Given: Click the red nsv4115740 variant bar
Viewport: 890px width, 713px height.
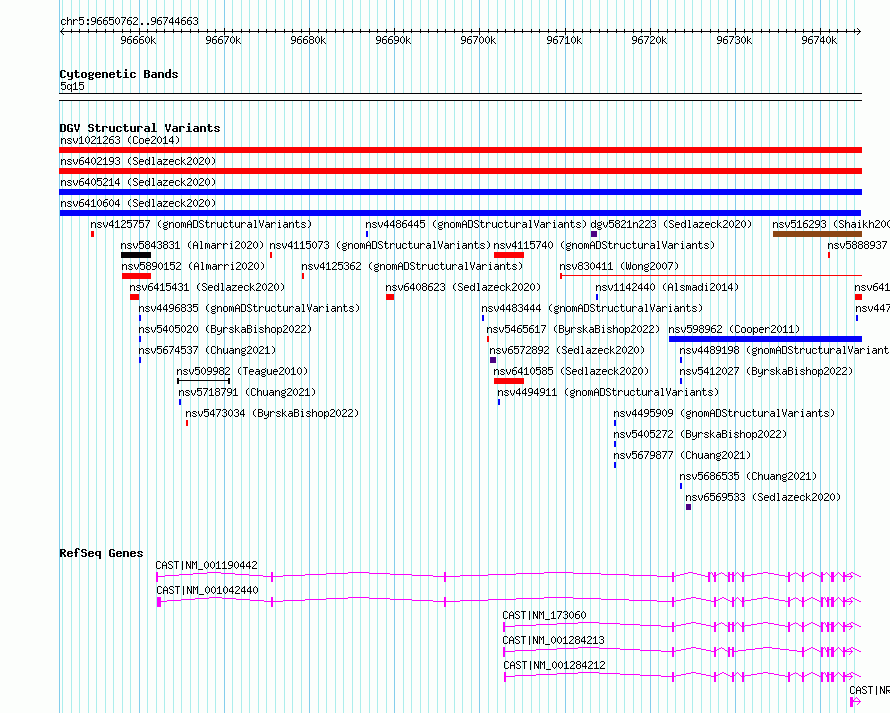Looking at the screenshot, I should coord(509,255).
